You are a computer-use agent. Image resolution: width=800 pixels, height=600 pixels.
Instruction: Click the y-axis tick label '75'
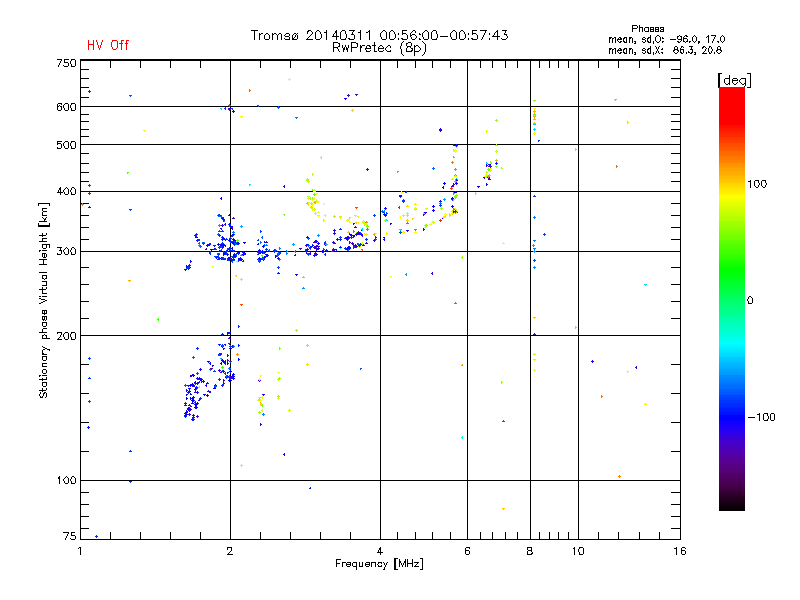70,536
